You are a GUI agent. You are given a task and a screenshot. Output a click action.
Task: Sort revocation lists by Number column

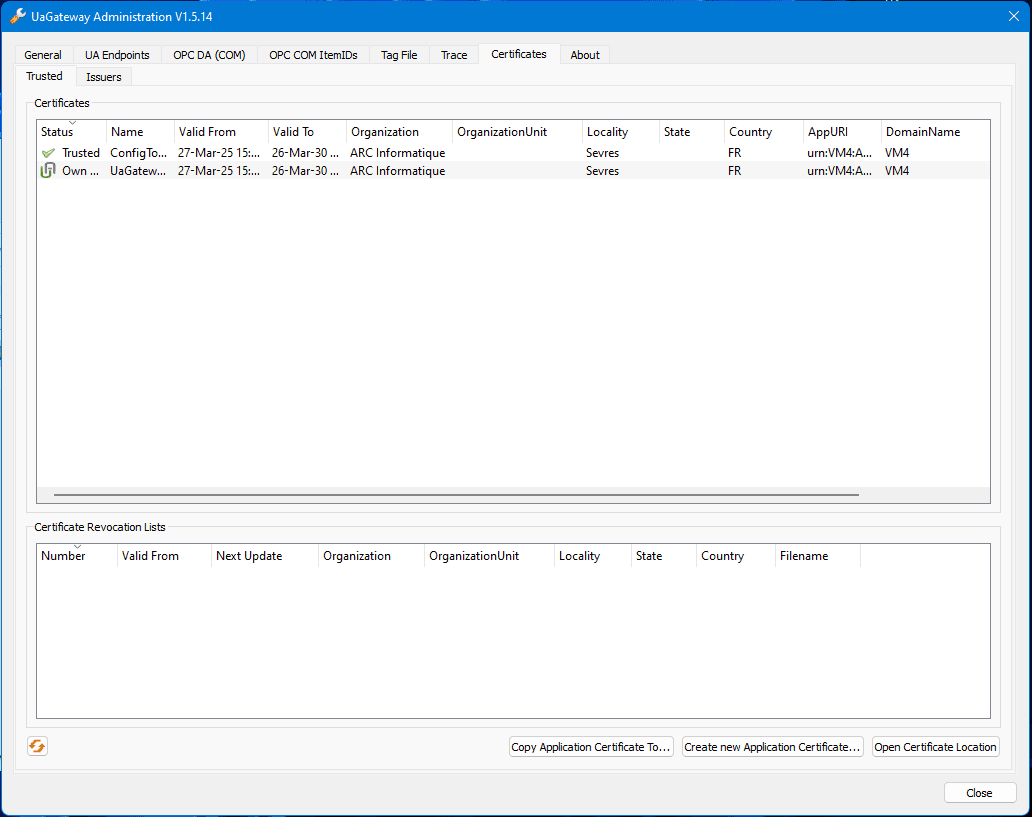(77, 556)
